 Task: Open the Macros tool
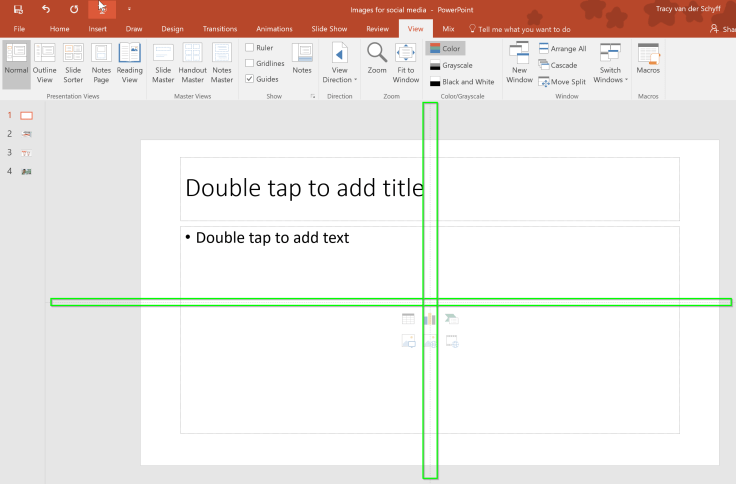click(648, 59)
